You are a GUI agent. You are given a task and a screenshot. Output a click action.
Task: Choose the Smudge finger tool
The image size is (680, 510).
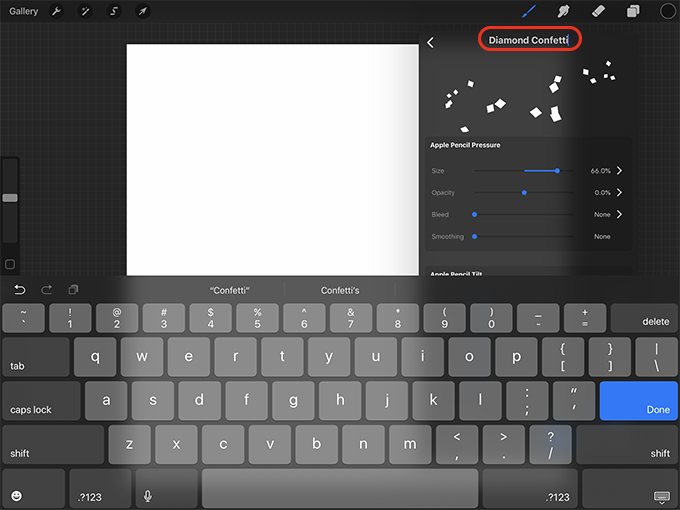pyautogui.click(x=563, y=11)
